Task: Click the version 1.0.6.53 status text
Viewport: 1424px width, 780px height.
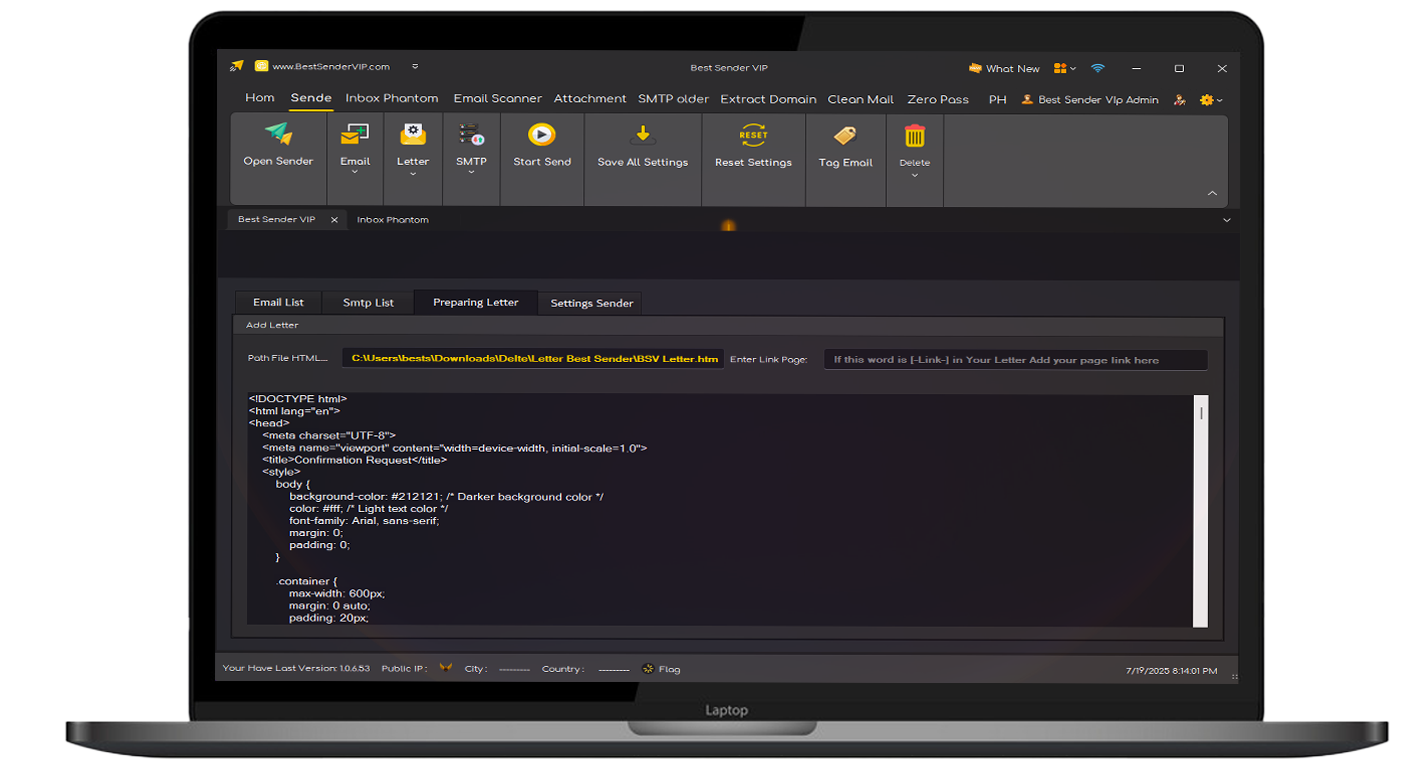Action: pos(296,668)
